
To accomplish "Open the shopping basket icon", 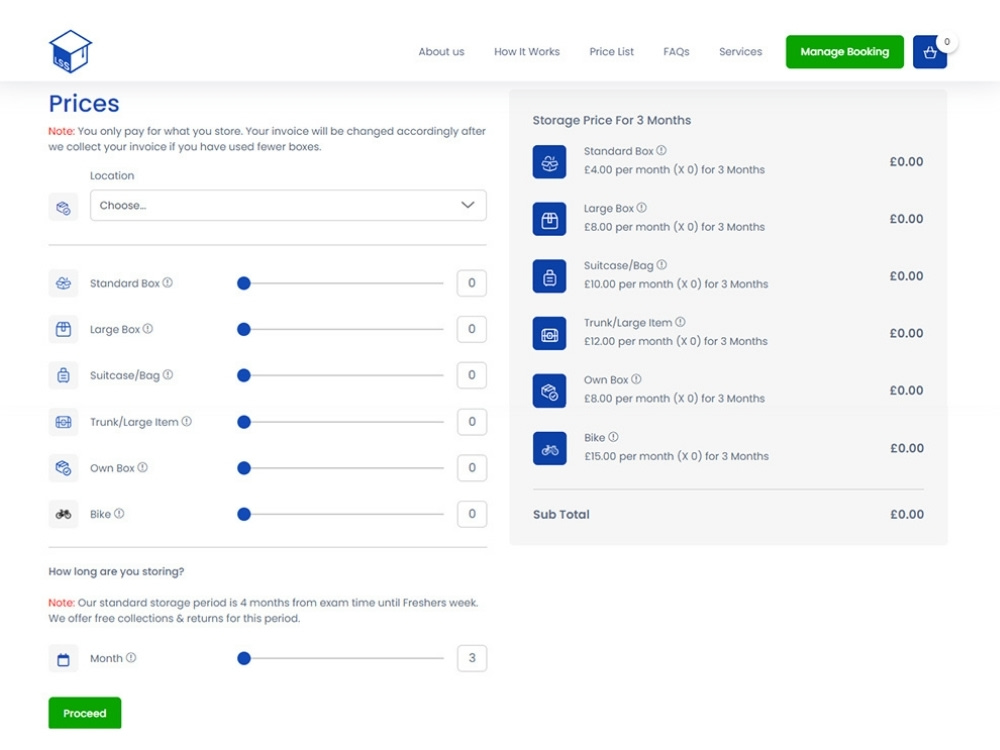I will tap(929, 52).
